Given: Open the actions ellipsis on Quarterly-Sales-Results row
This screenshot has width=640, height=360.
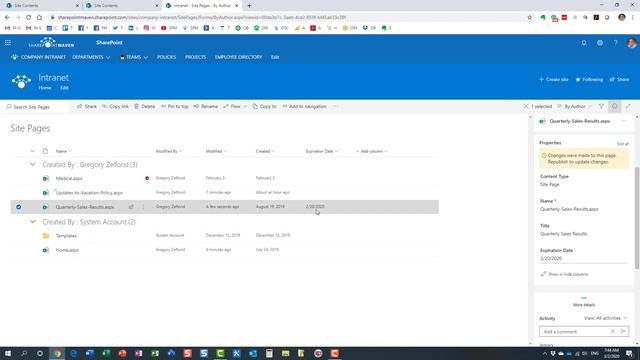Looking at the screenshot, I should (x=143, y=207).
